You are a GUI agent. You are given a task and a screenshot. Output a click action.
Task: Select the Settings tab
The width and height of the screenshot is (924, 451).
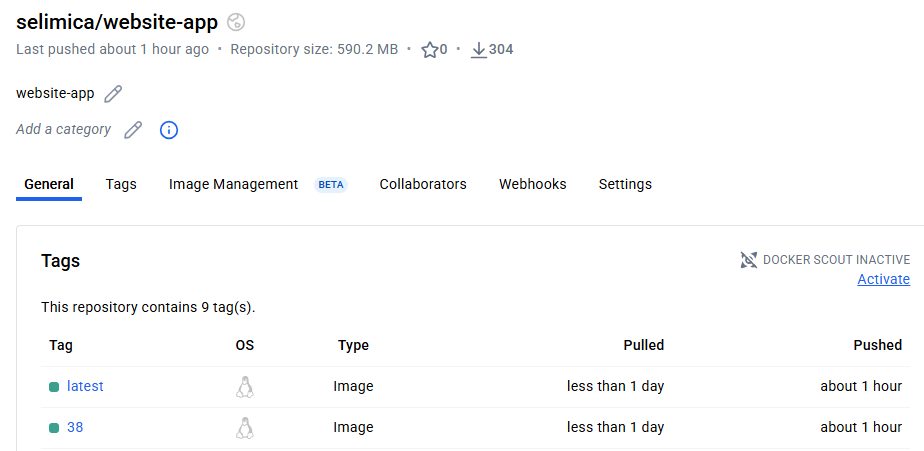[625, 184]
